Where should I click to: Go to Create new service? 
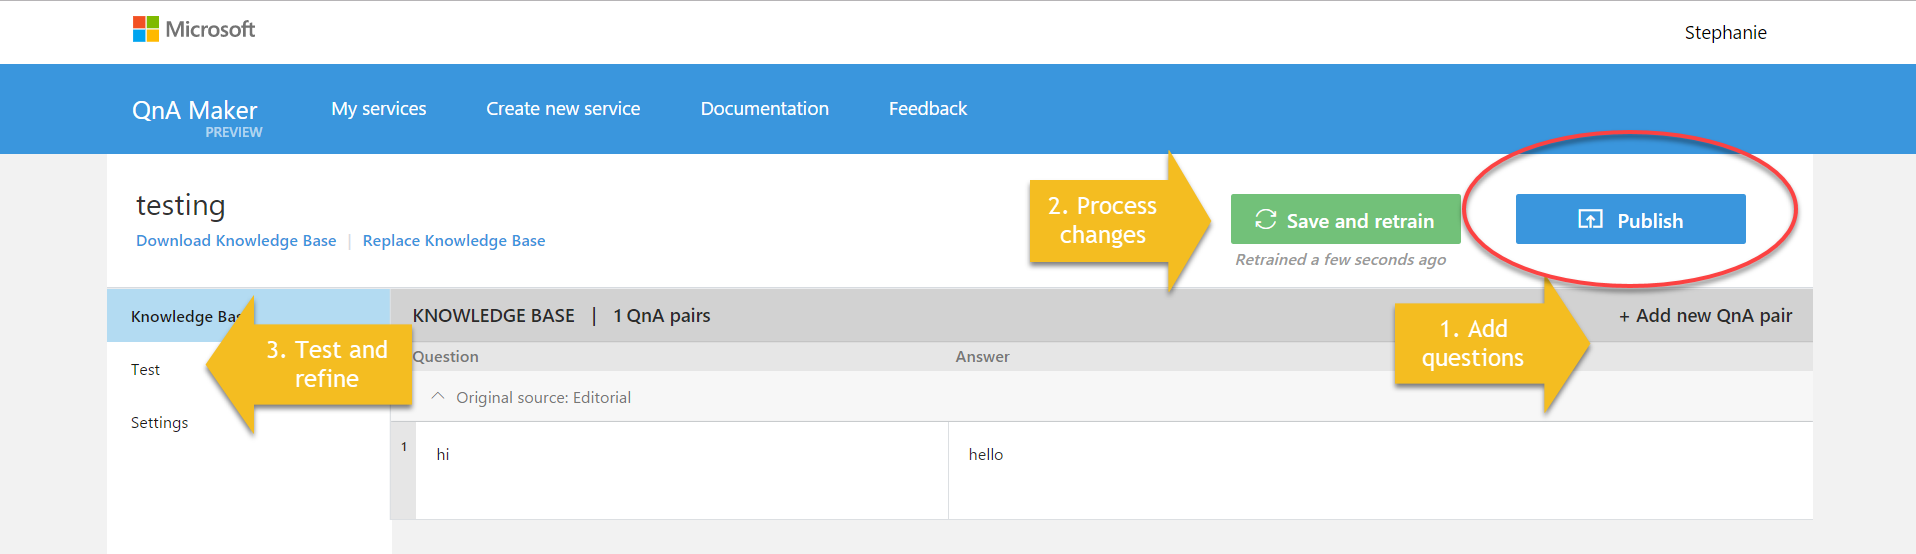(x=563, y=108)
